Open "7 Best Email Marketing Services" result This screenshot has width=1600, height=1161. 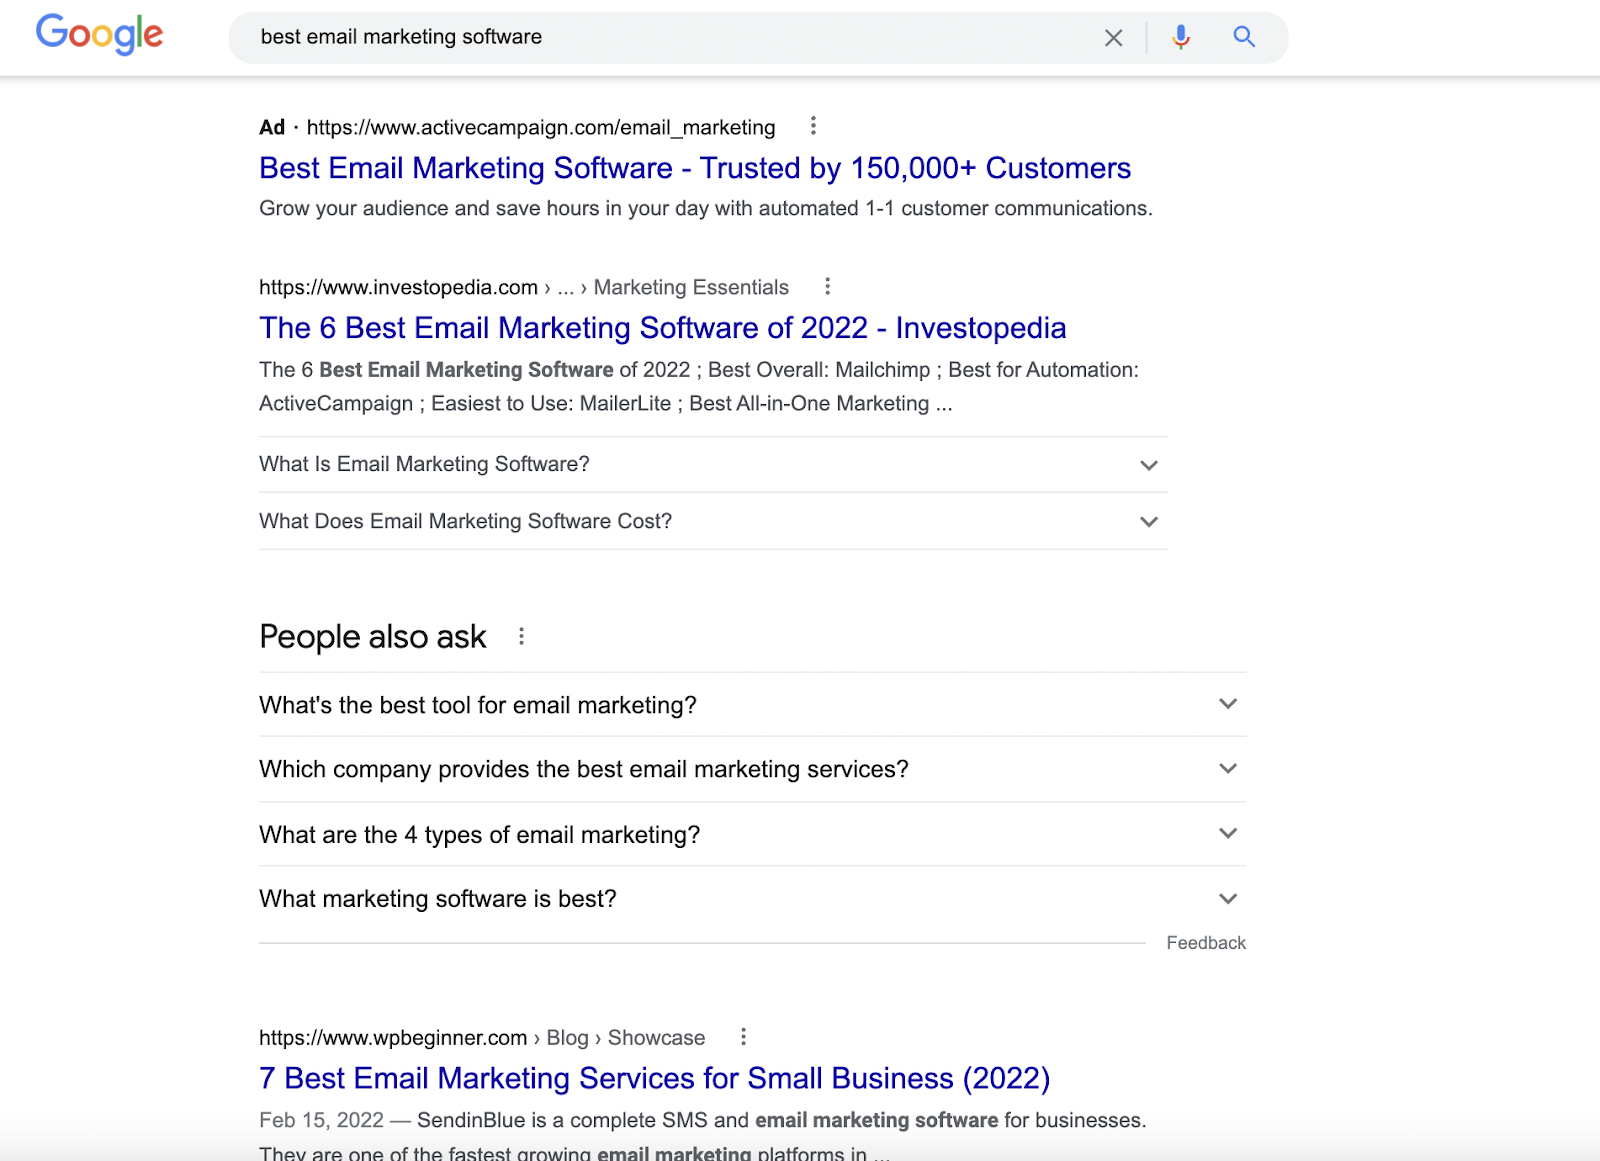coord(654,1078)
